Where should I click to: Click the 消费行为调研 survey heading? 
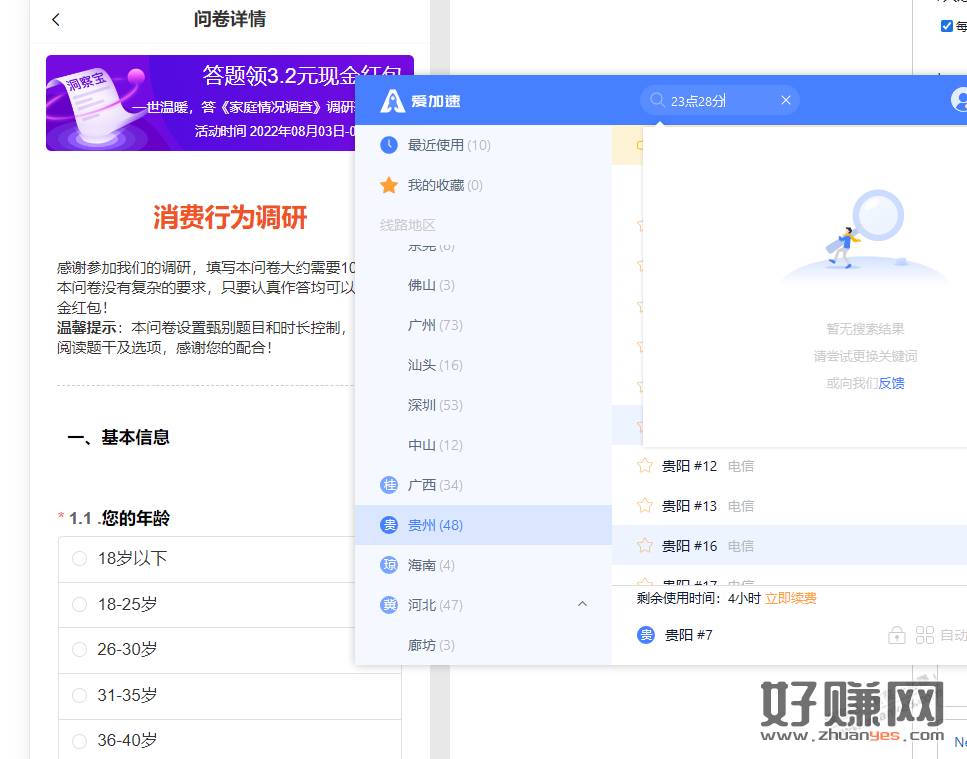point(230,217)
